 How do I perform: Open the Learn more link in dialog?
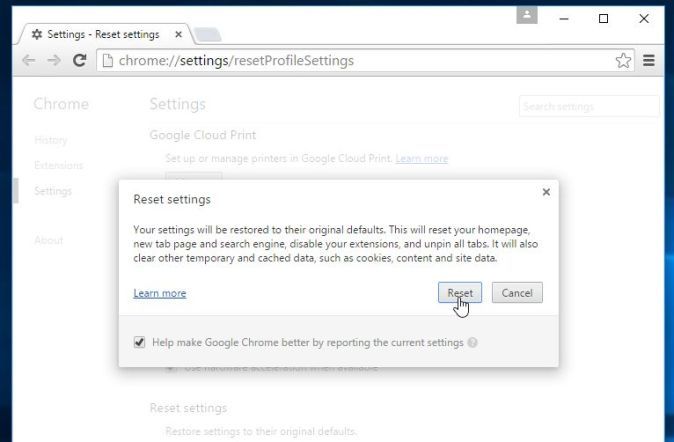(159, 293)
